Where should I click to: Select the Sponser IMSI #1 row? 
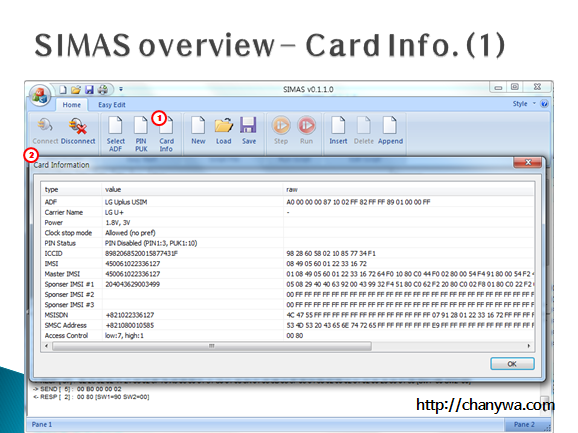288,284
